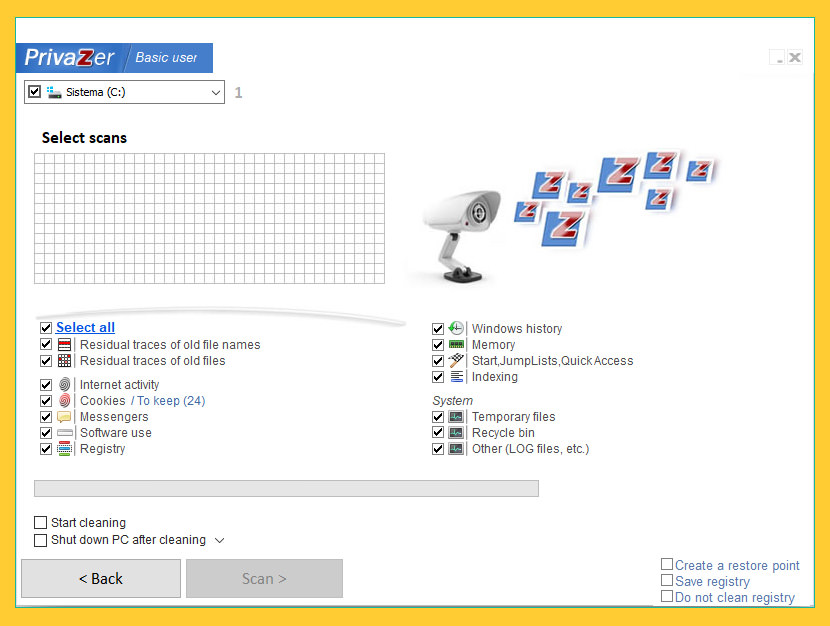Click the Registry scan icon
The image size is (830, 626).
tap(63, 448)
